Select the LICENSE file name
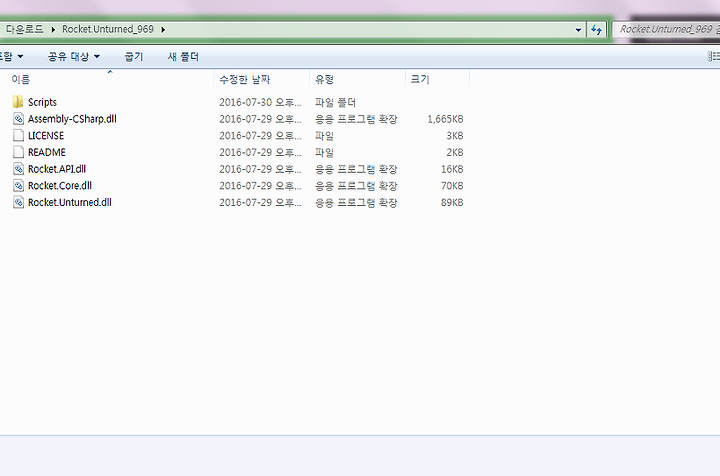The image size is (720, 476). 46,135
